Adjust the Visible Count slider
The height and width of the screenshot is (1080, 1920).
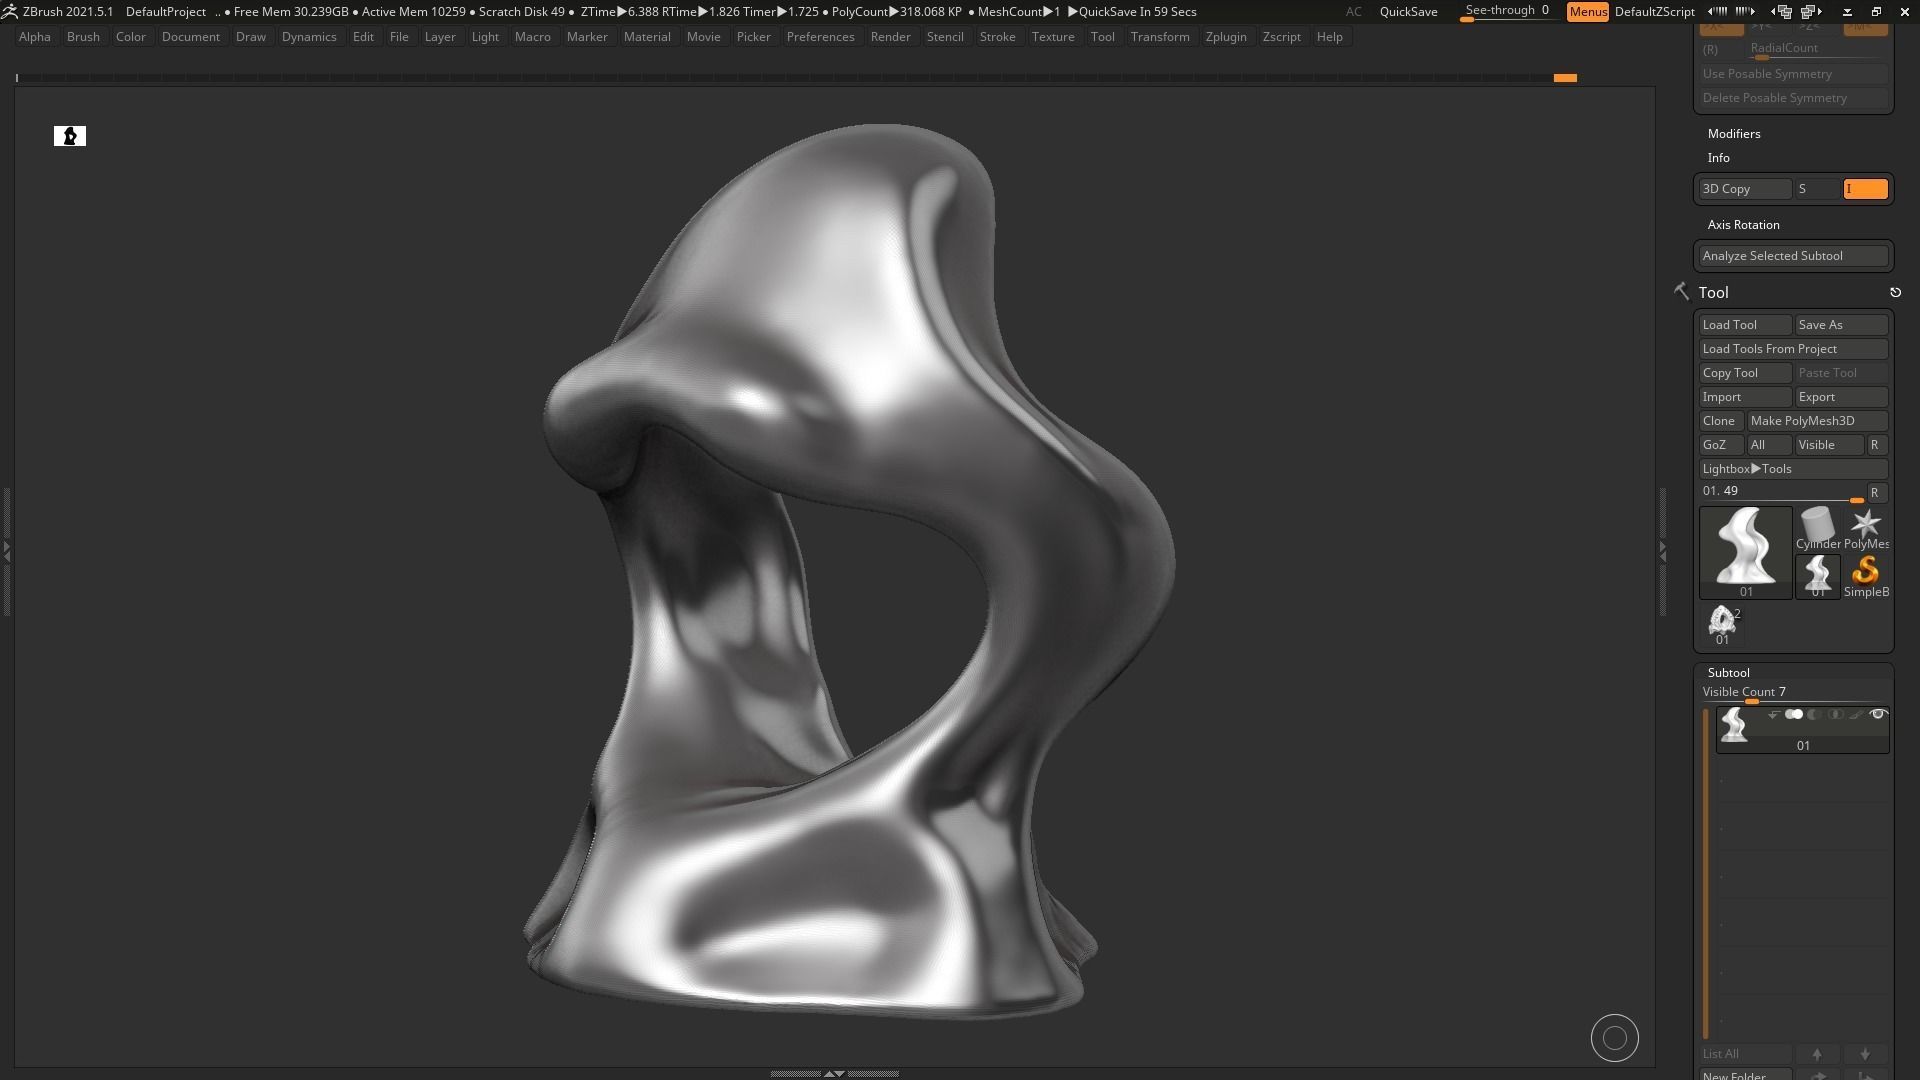pos(1793,693)
